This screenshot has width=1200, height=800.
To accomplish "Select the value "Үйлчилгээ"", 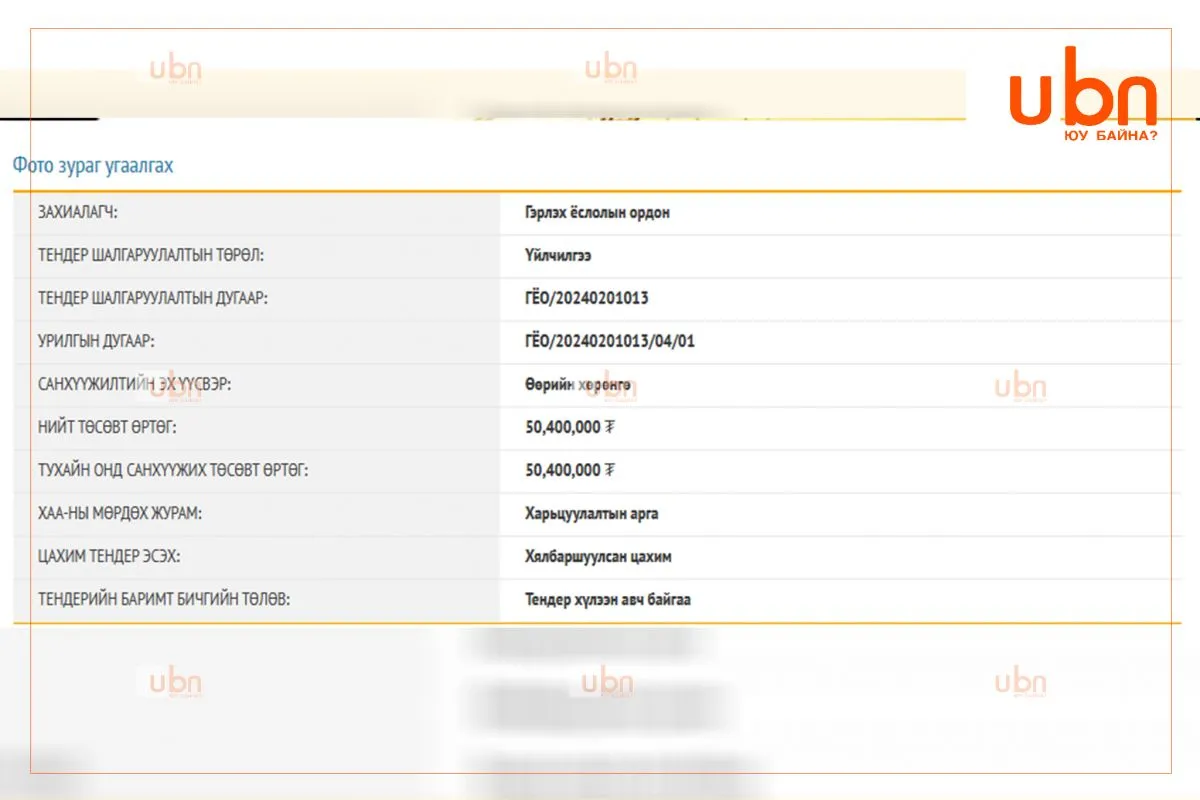I will click(x=558, y=256).
